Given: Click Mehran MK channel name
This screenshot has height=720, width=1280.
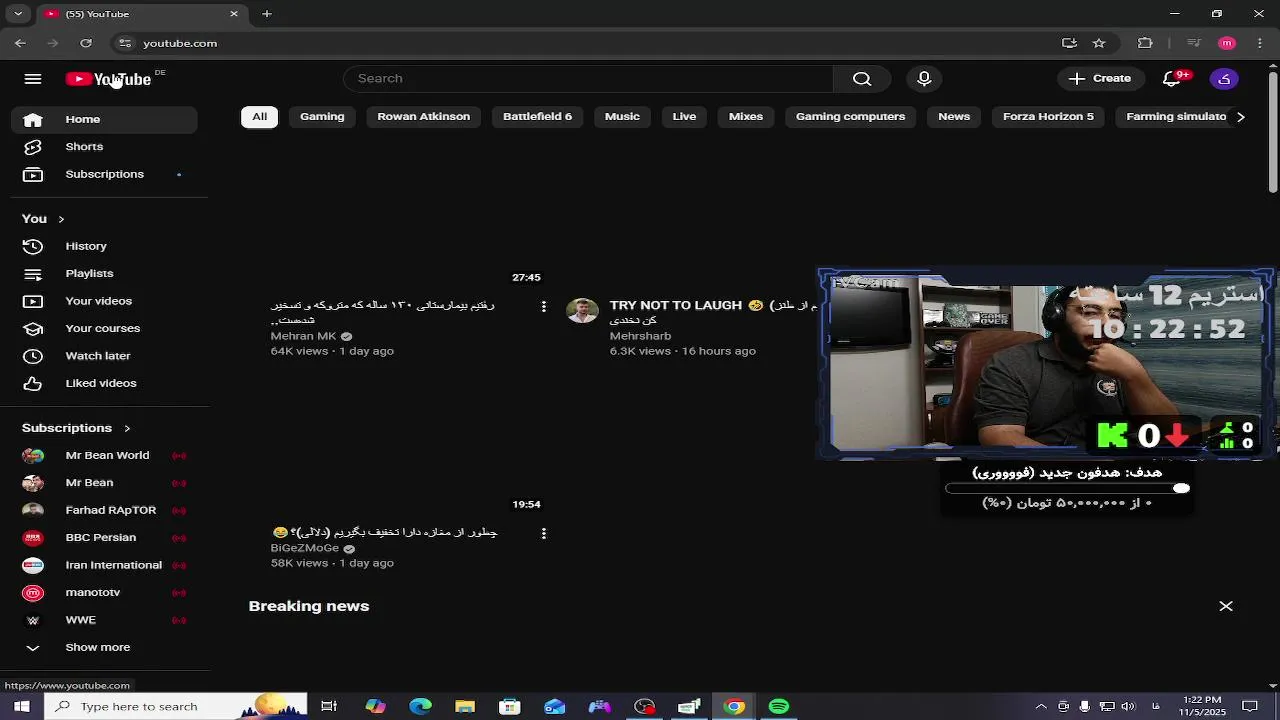Looking at the screenshot, I should 303,337.
